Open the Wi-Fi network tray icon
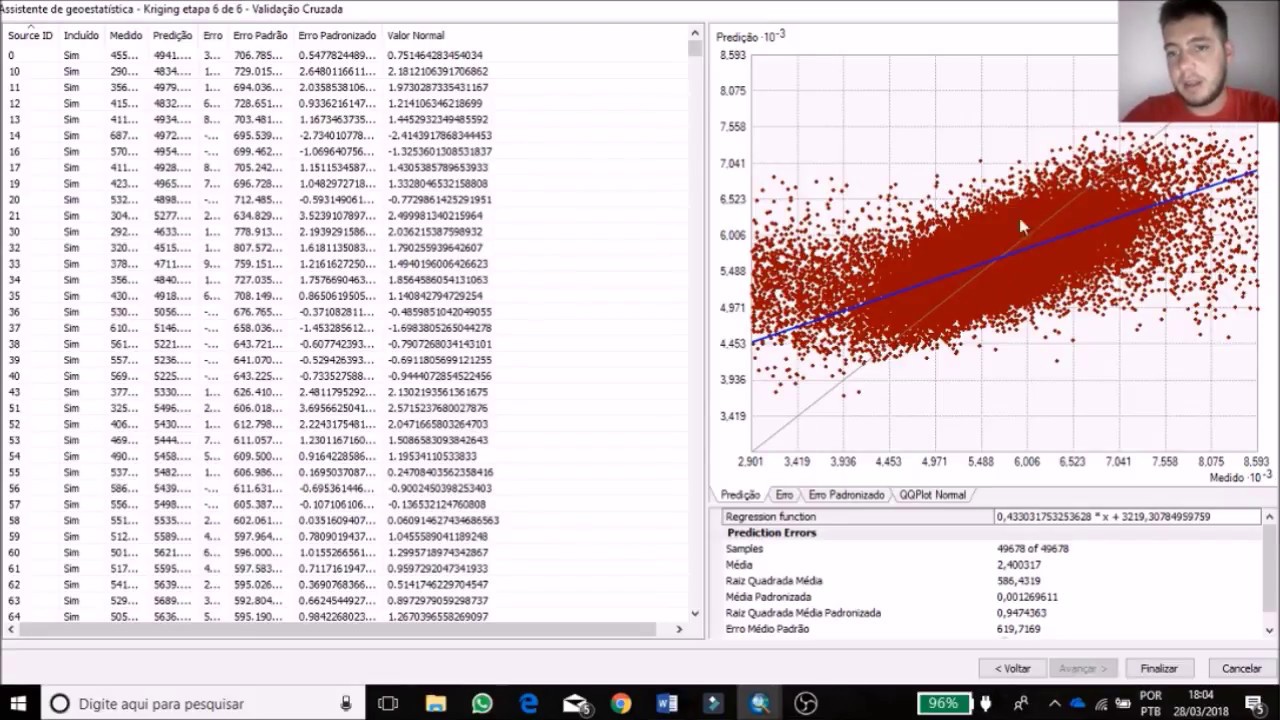This screenshot has width=1280, height=720. pyautogui.click(x=1100, y=704)
